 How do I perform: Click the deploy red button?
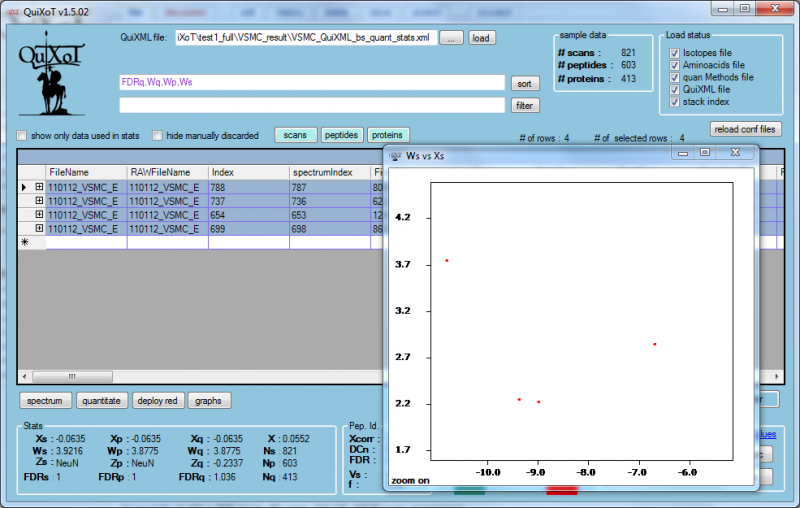pos(156,401)
